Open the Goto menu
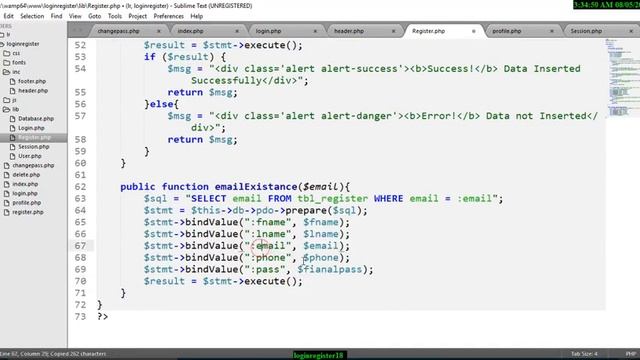Viewport: 640px width, 360px height. point(94,16)
